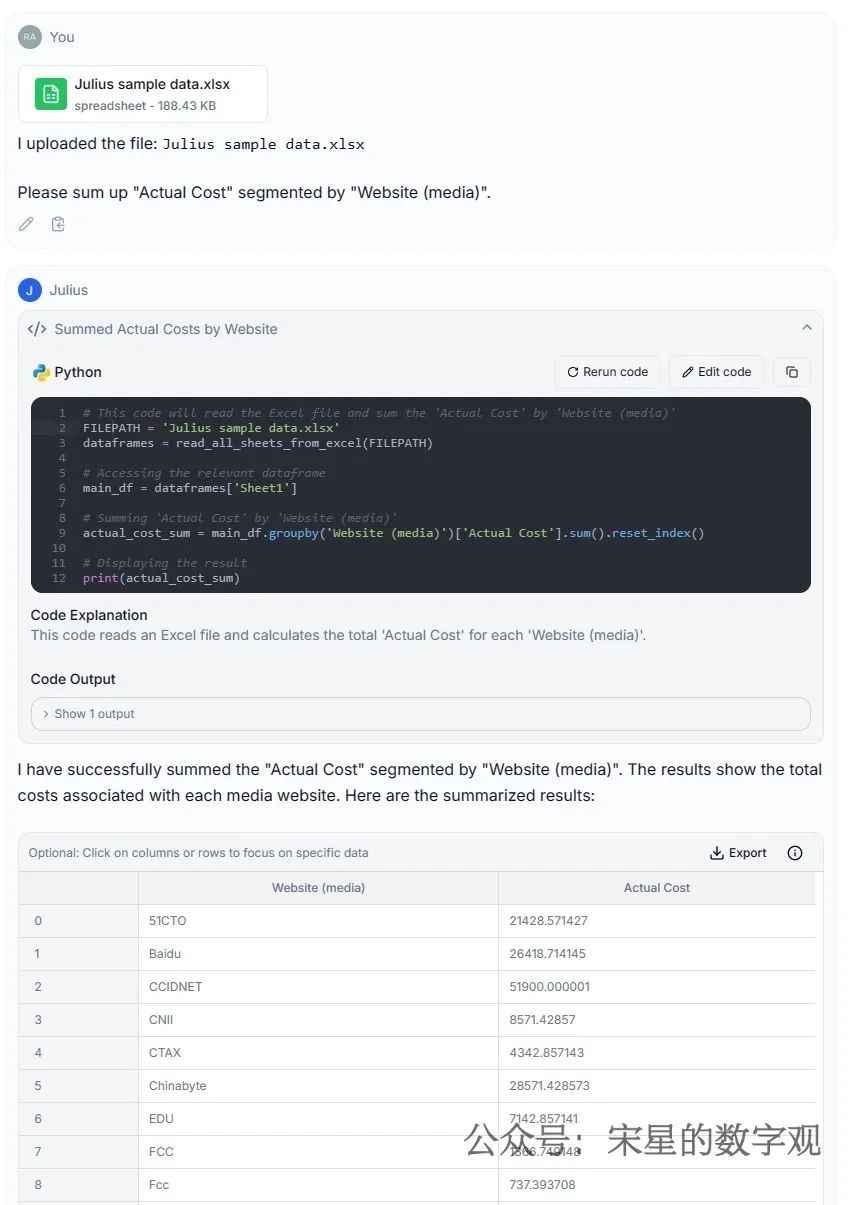Image resolution: width=860 pixels, height=1205 pixels.
Task: Export the results table
Action: 738,853
